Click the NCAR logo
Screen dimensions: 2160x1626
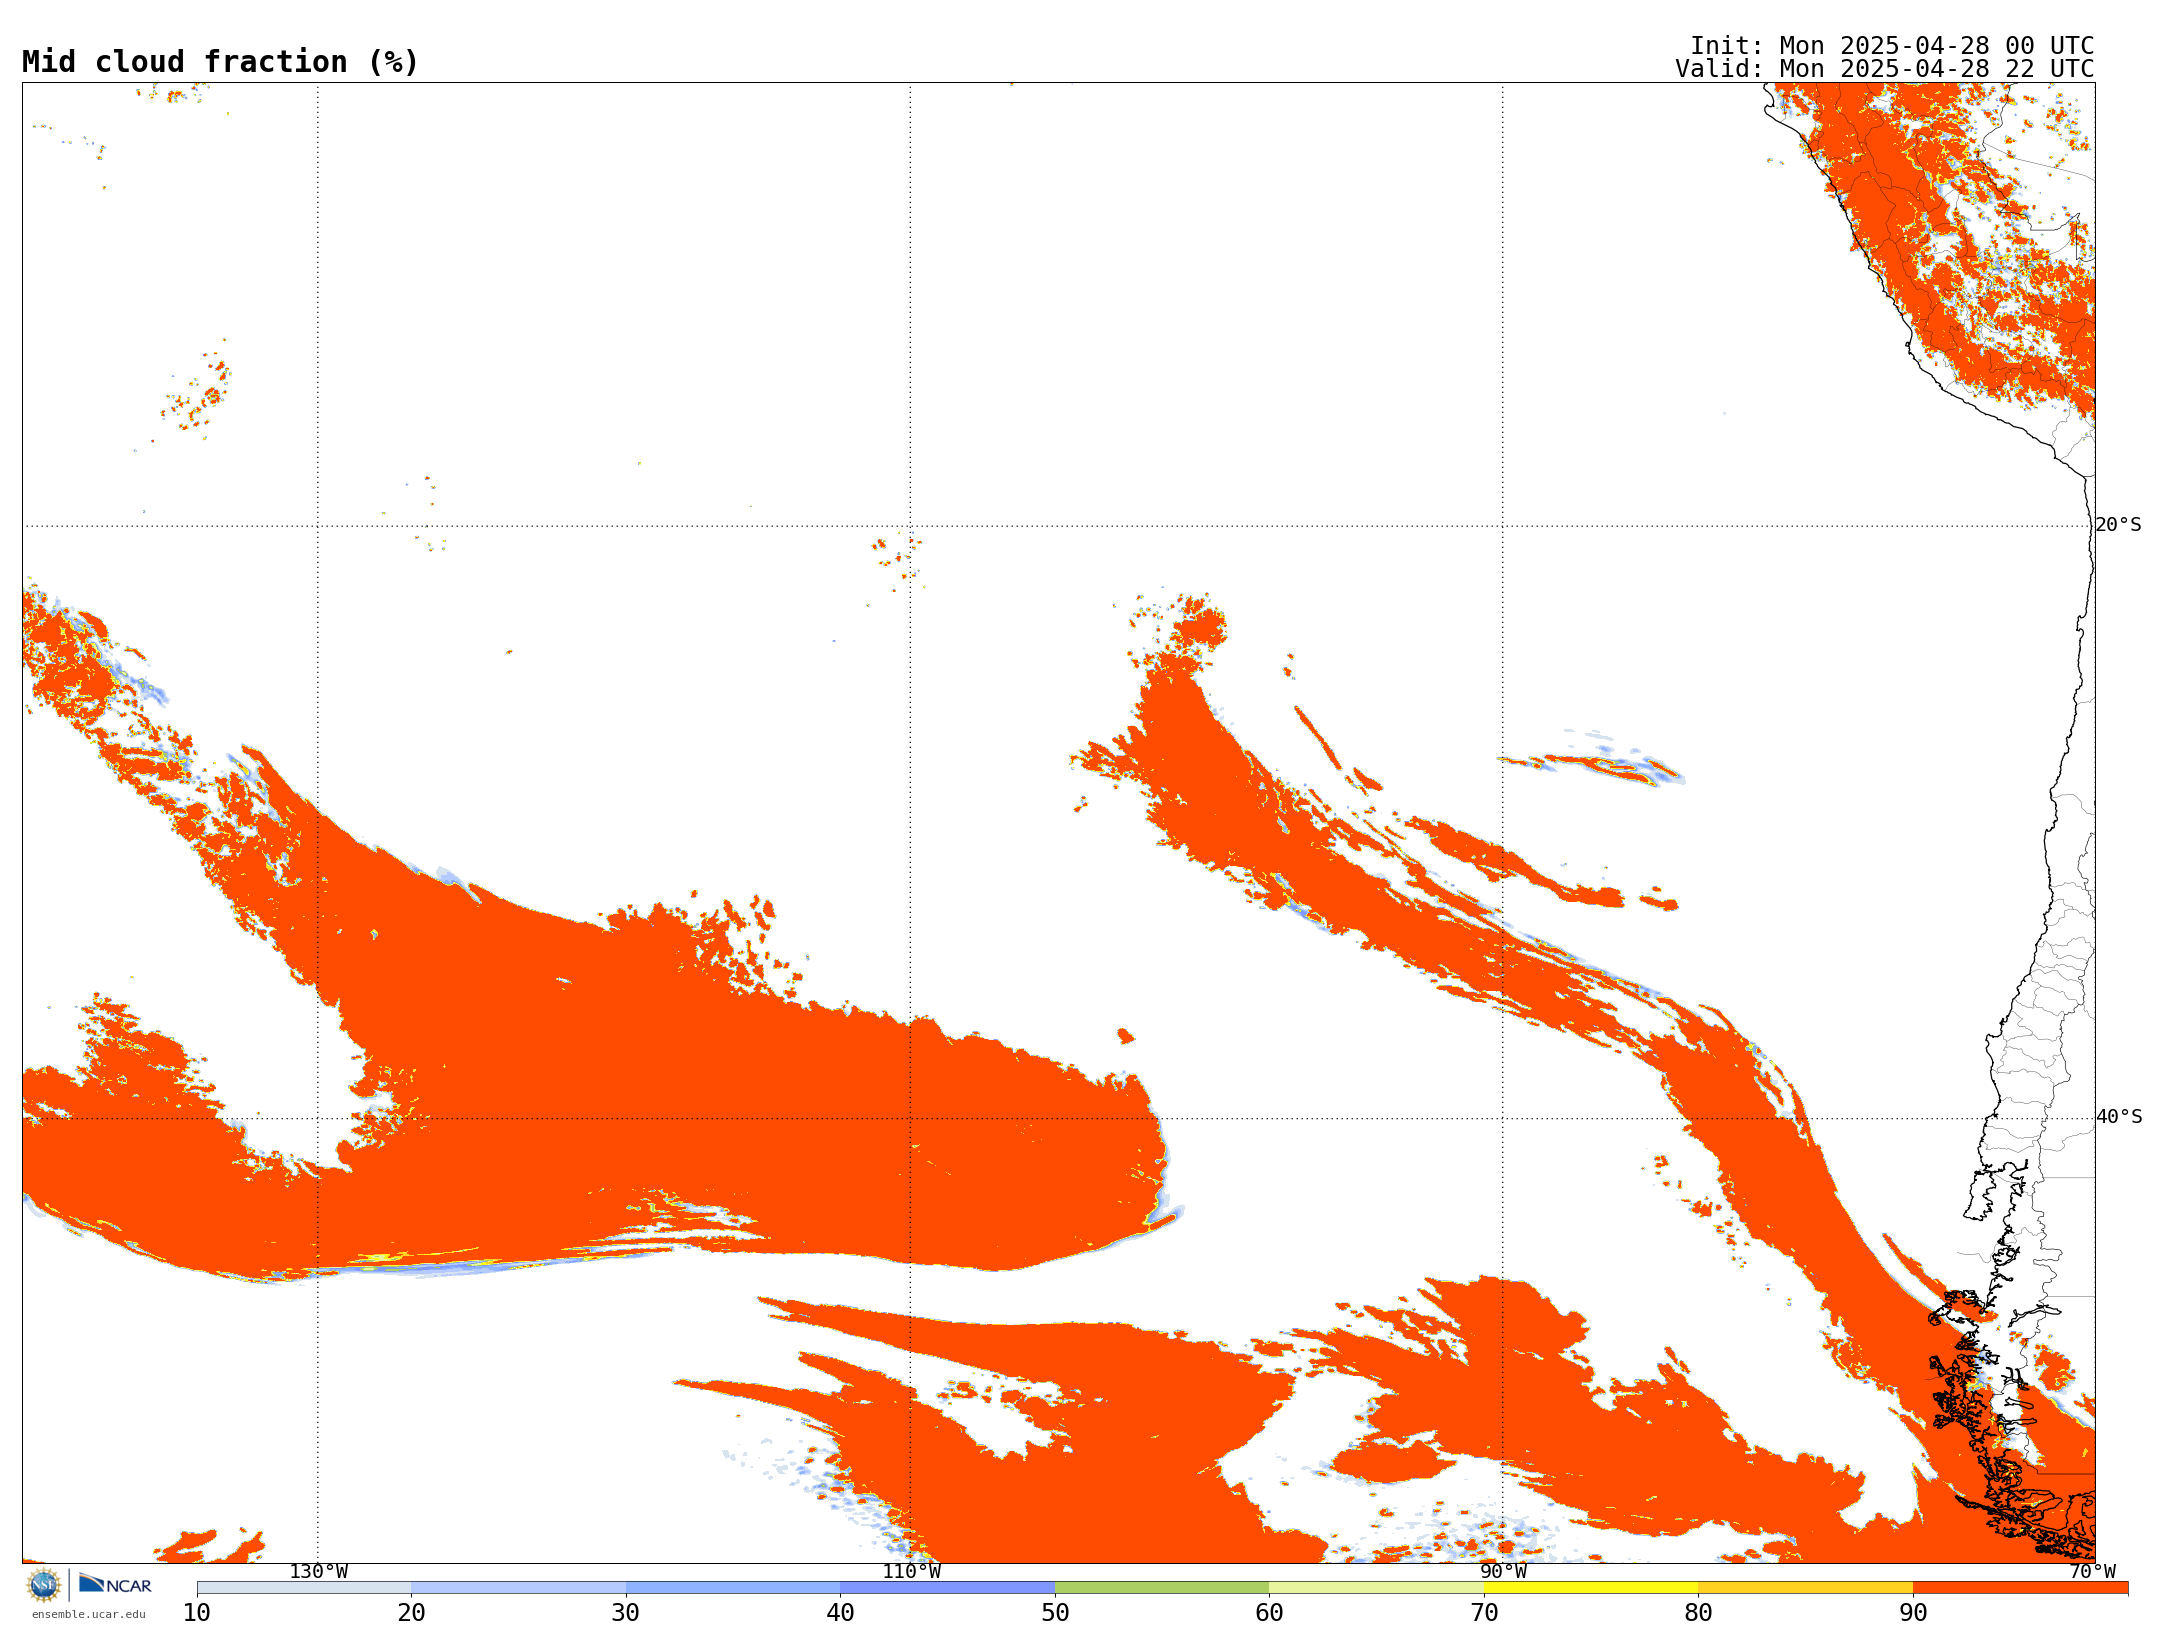coord(115,1584)
